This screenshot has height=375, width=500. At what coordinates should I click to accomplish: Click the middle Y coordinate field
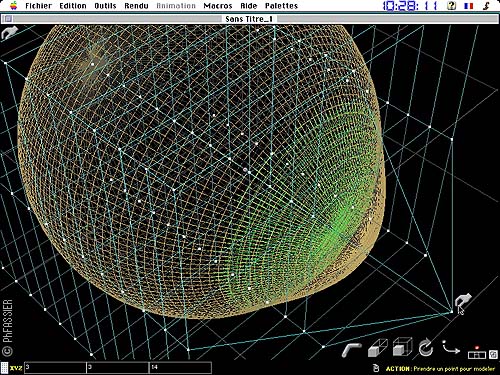click(x=118, y=368)
